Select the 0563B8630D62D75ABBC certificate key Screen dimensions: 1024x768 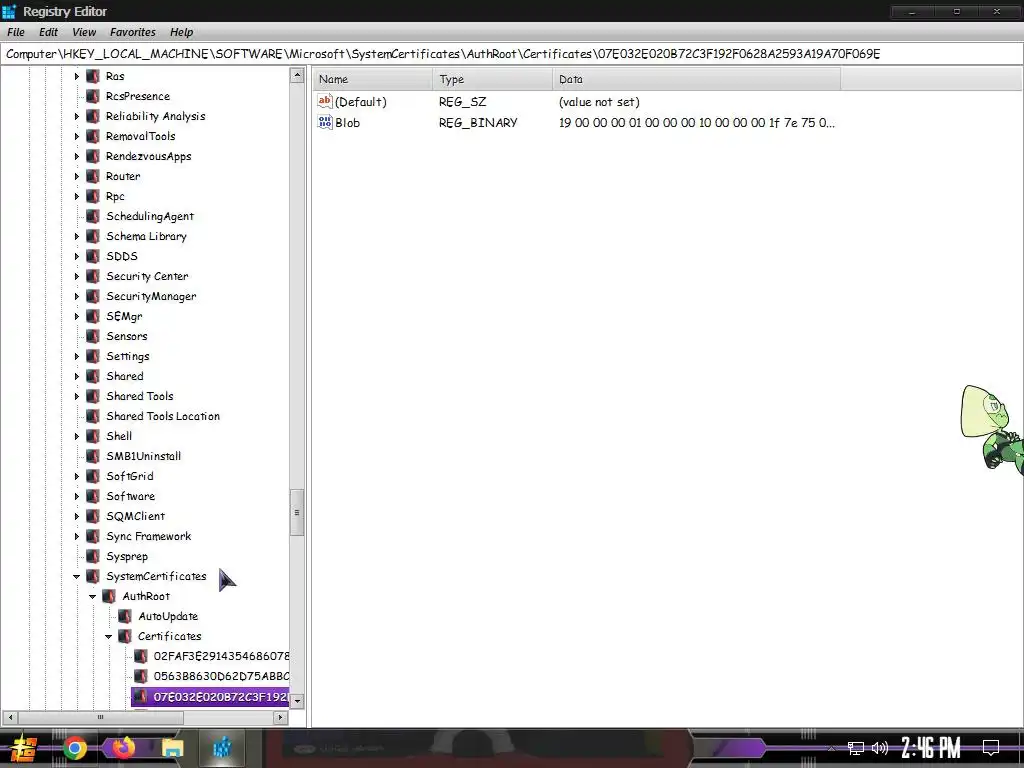(221, 677)
